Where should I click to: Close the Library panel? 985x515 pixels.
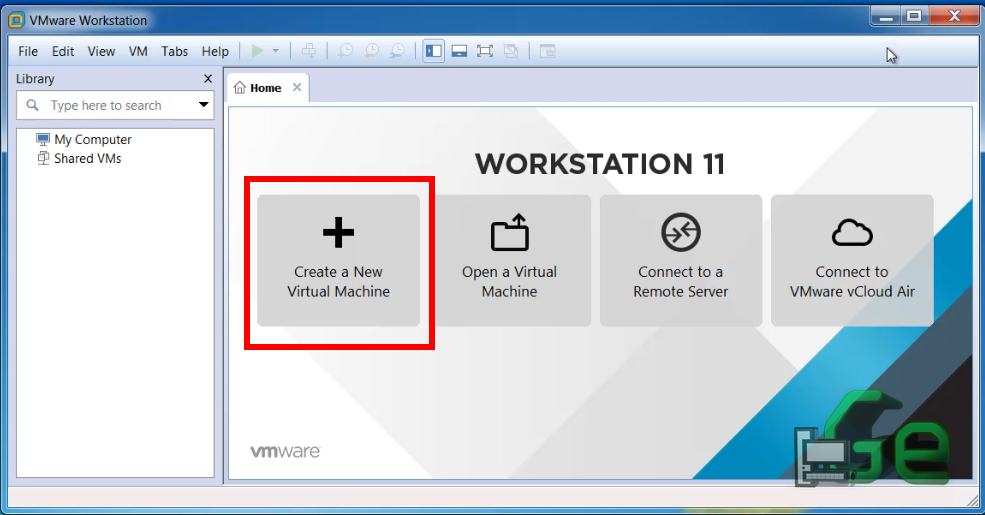pyautogui.click(x=208, y=79)
